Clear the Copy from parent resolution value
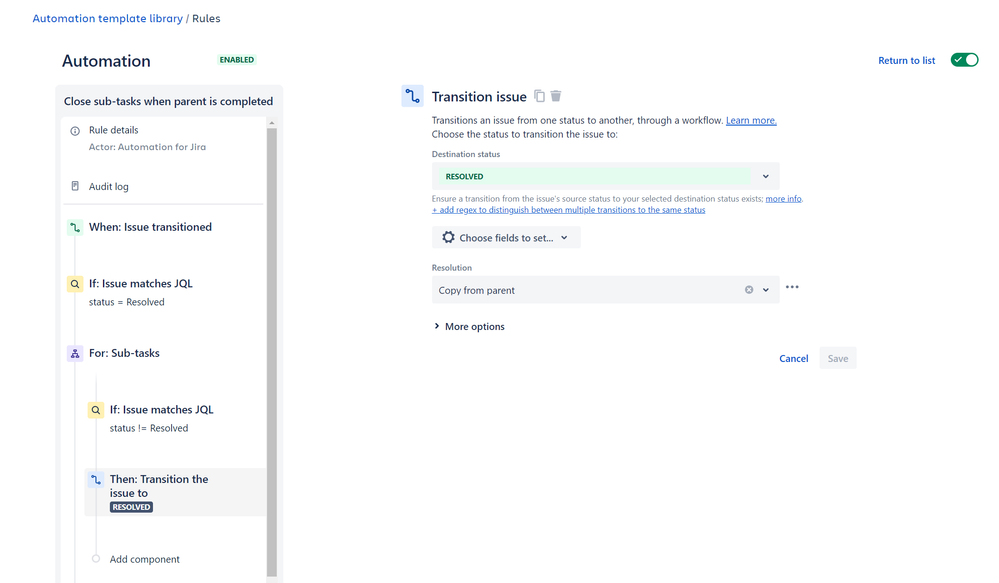Image resolution: width=999 pixels, height=583 pixels. pos(749,290)
